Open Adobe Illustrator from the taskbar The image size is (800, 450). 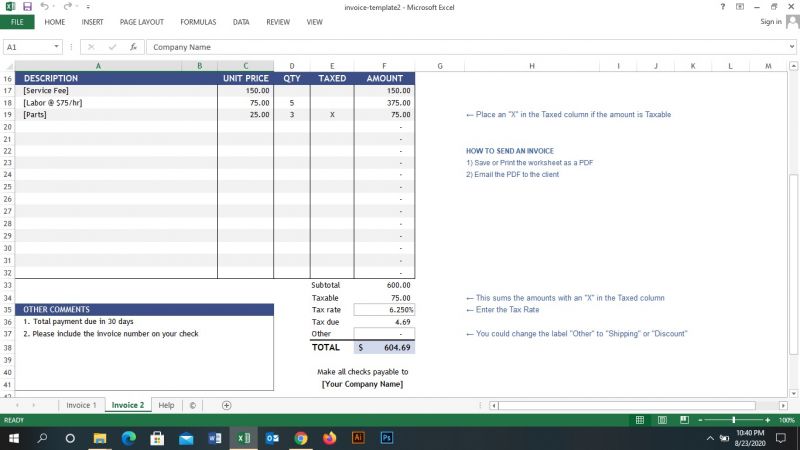358,438
